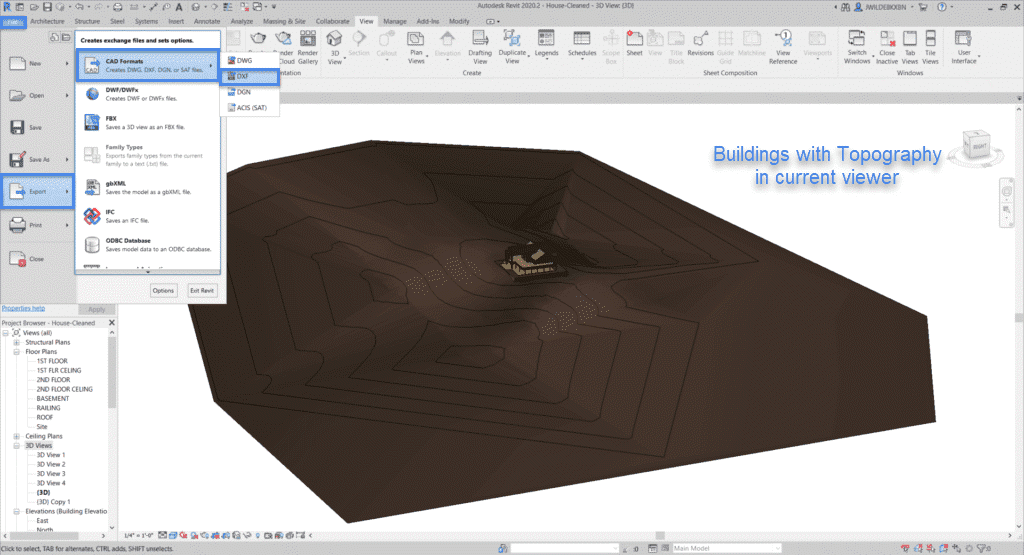Click the Tile Views tool

[x=931, y=48]
